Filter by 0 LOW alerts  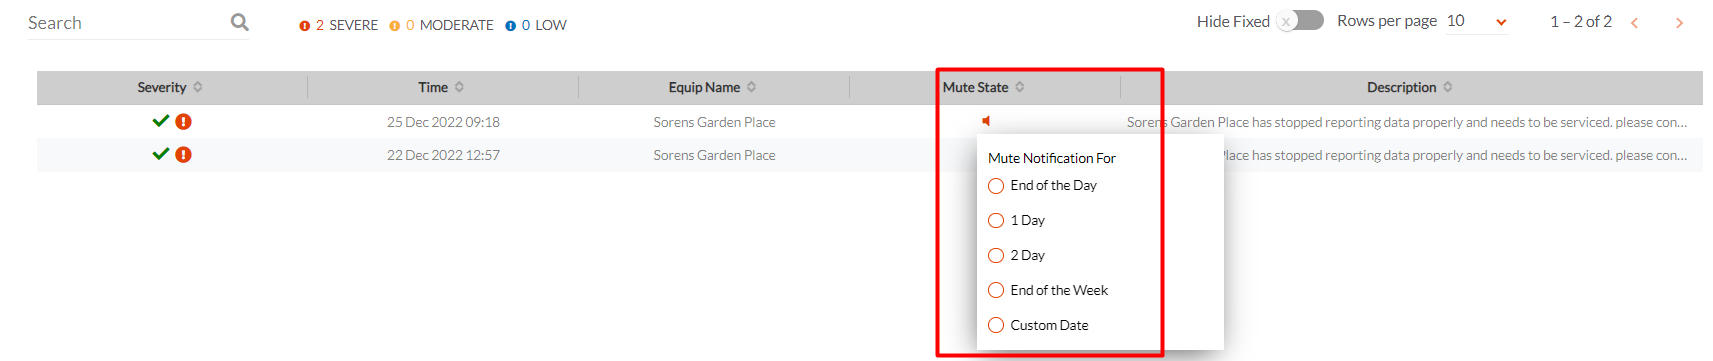coord(535,25)
